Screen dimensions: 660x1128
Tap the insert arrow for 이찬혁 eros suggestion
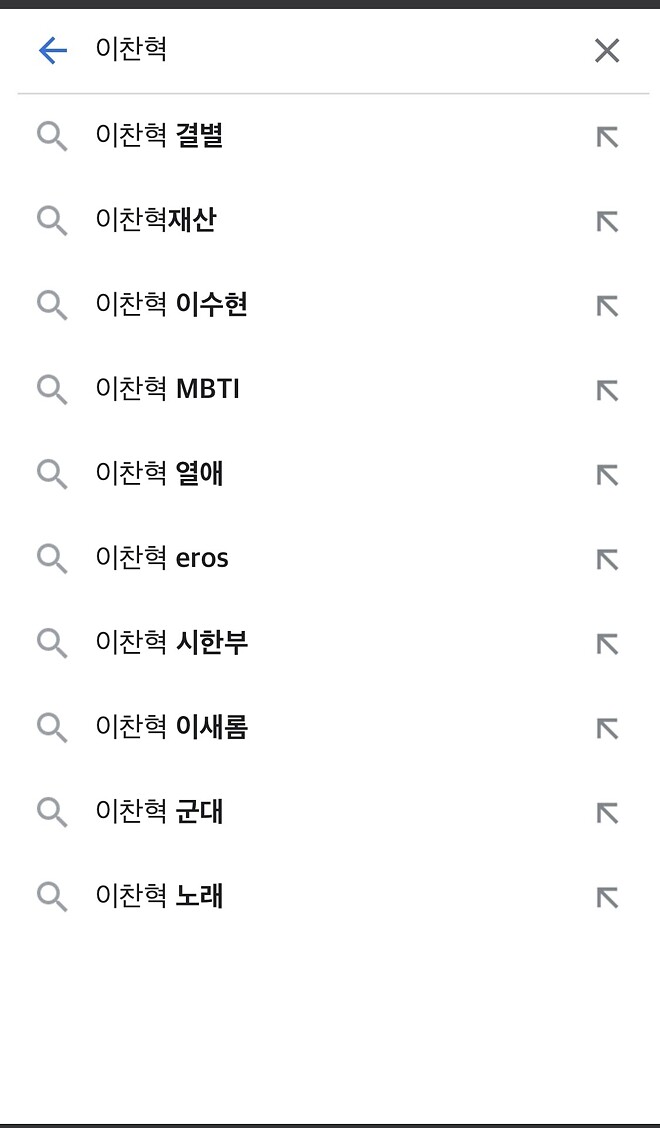[607, 559]
